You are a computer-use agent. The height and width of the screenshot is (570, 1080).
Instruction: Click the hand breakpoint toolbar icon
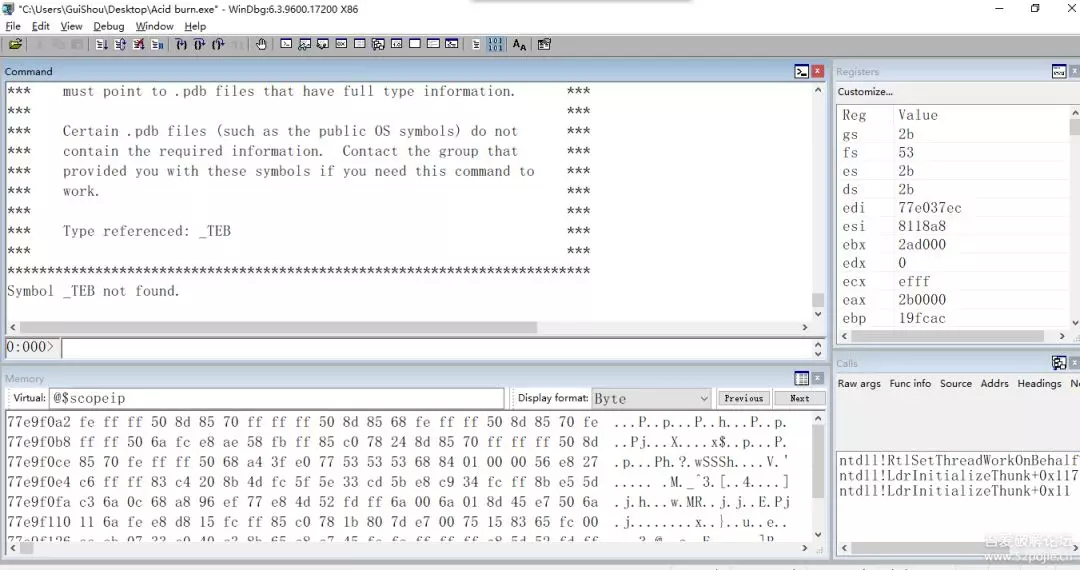[x=261, y=45]
